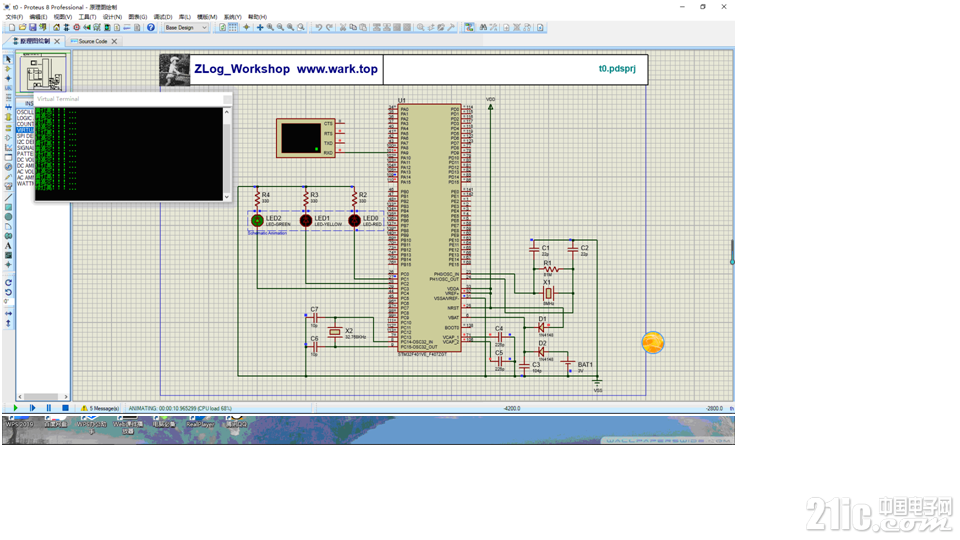This screenshot has width=960, height=540.
Task: Click the Play simulation button
Action: (15, 408)
